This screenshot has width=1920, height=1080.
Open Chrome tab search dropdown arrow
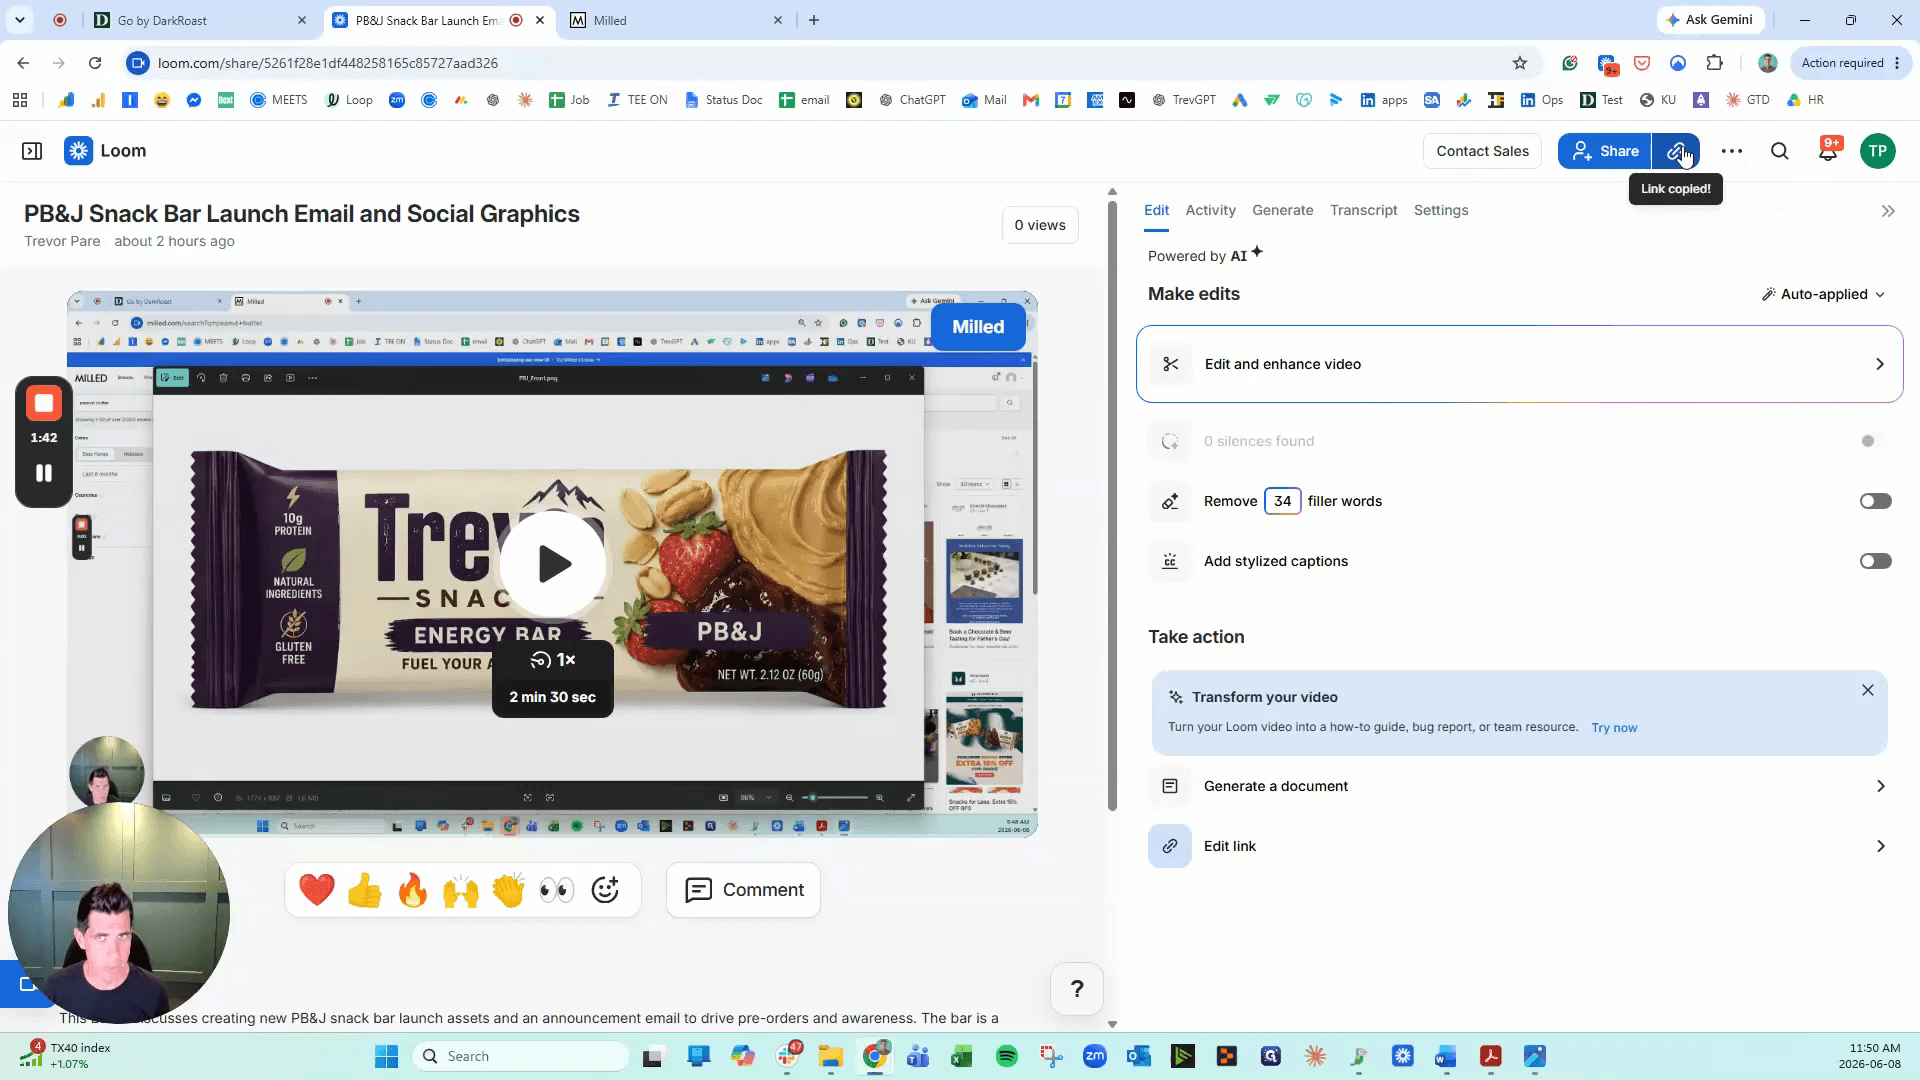19,20
